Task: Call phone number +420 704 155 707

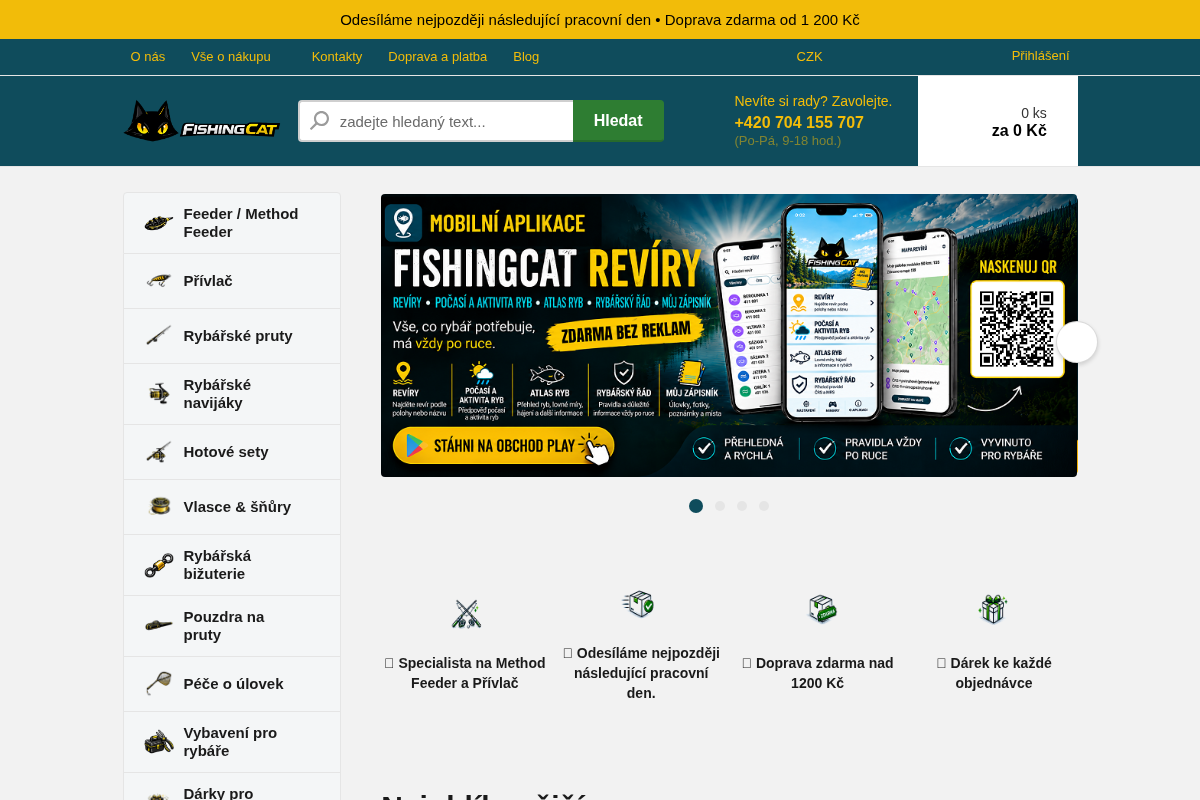Action: coord(799,123)
